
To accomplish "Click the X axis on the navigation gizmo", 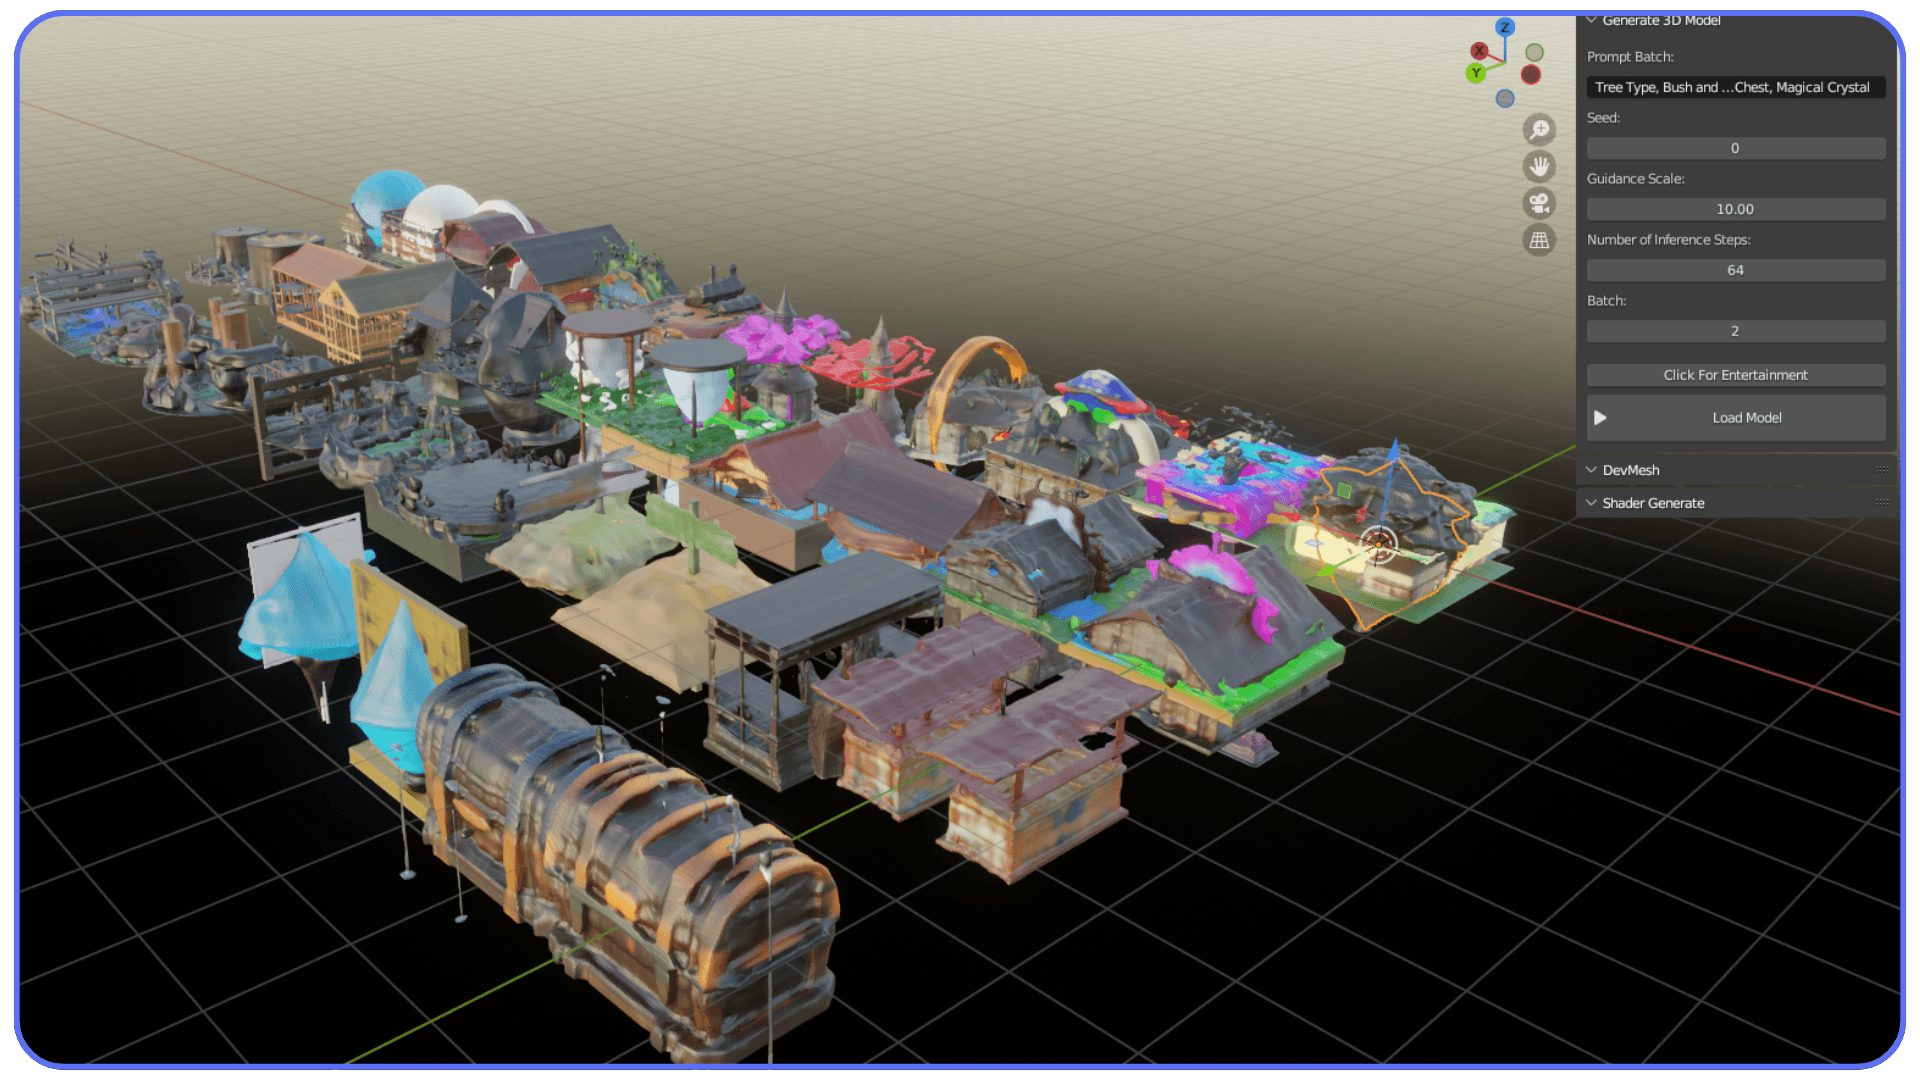I will pos(1479,51).
